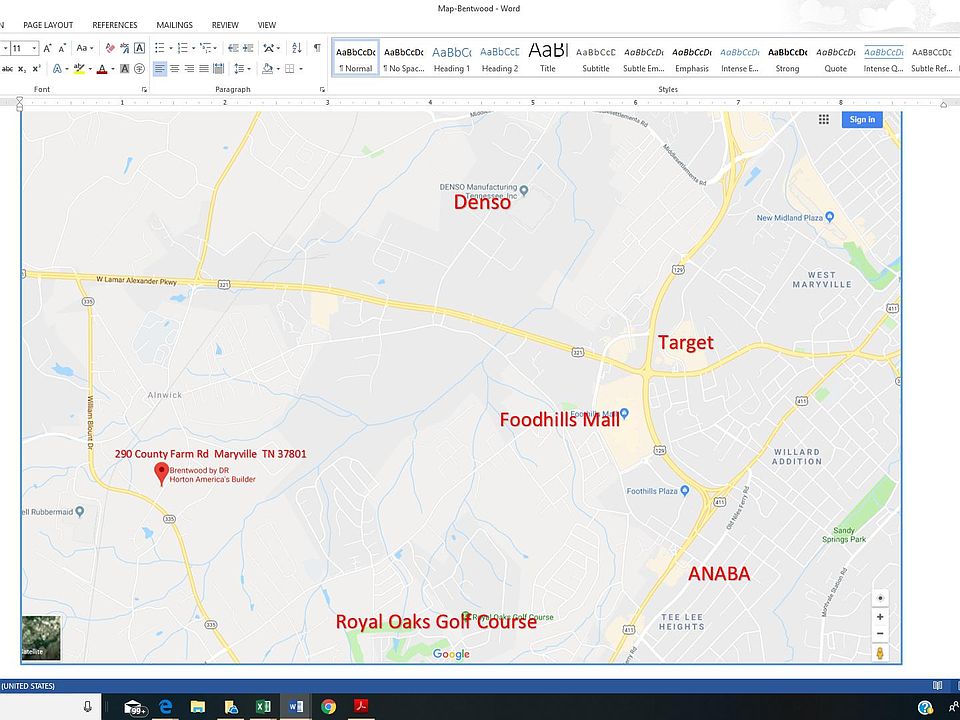Click the Sign in button on map
The height and width of the screenshot is (720, 960).
coord(862,119)
